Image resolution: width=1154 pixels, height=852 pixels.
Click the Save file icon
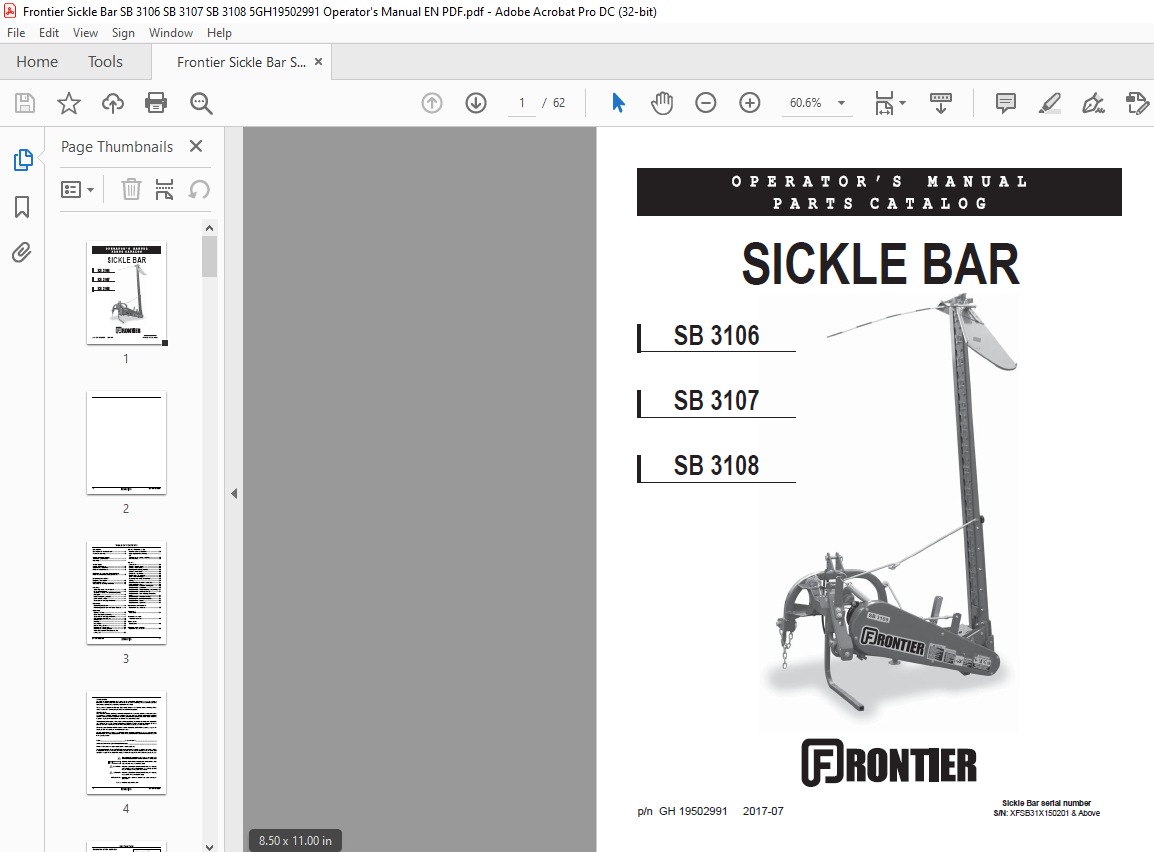(25, 103)
